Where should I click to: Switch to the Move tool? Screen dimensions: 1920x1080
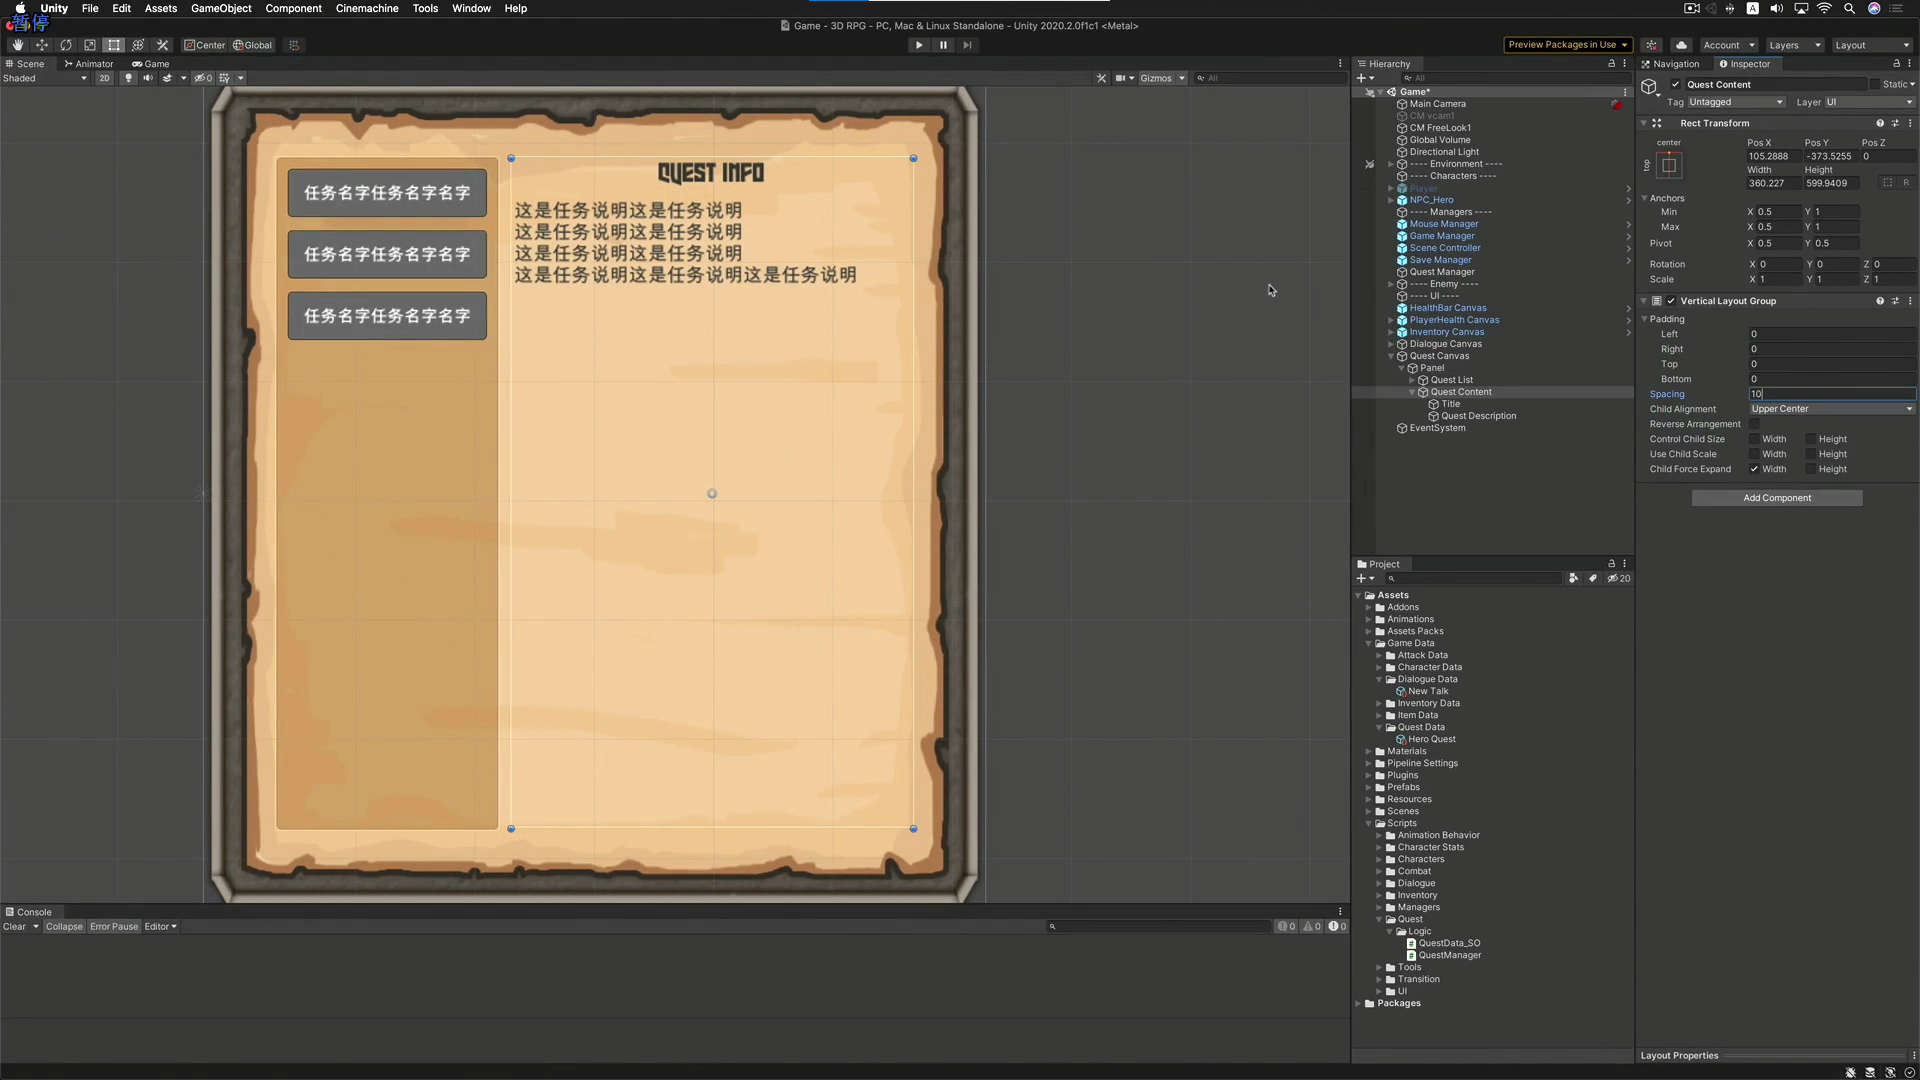[42, 45]
